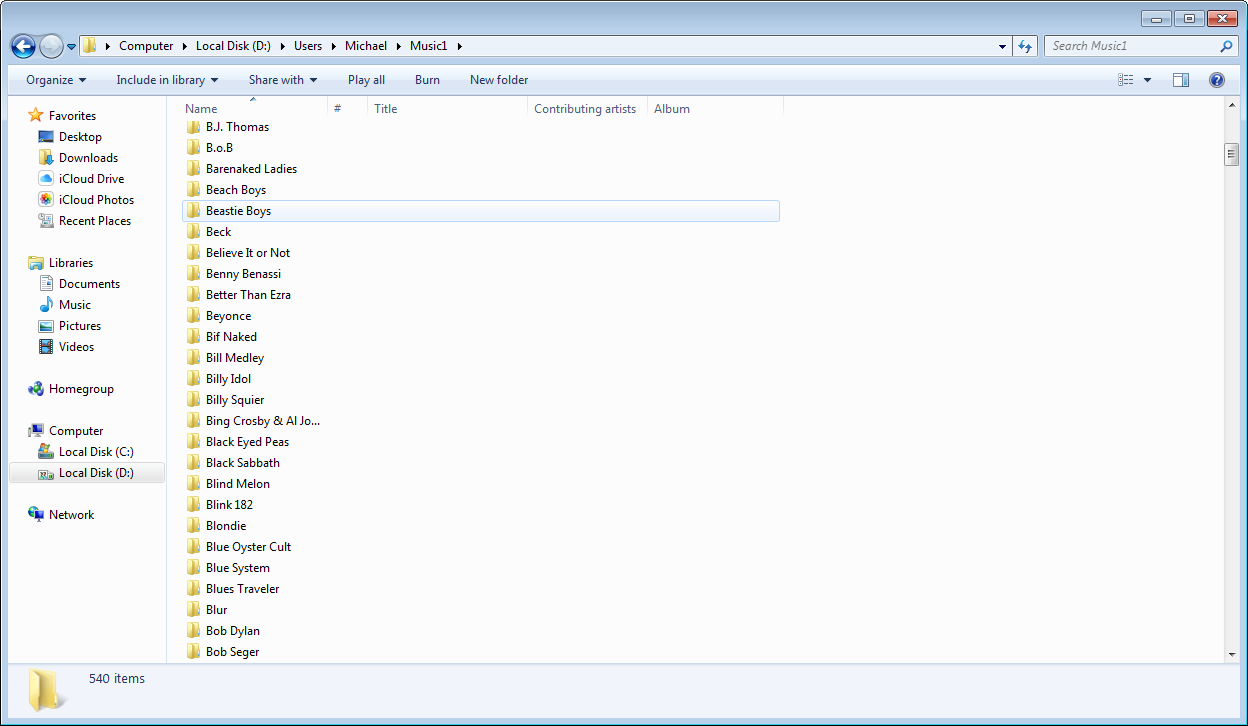Open the Organize menu
1248x726 pixels.
[56, 80]
